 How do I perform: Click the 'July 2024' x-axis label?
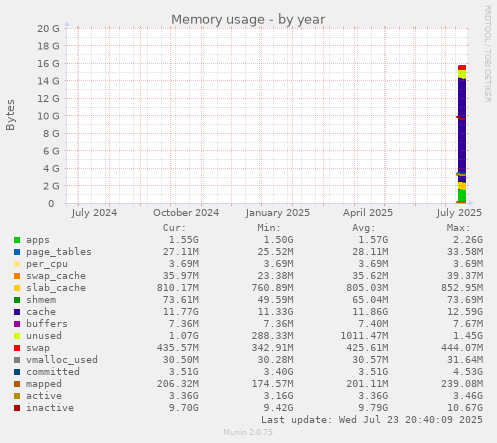click(94, 213)
